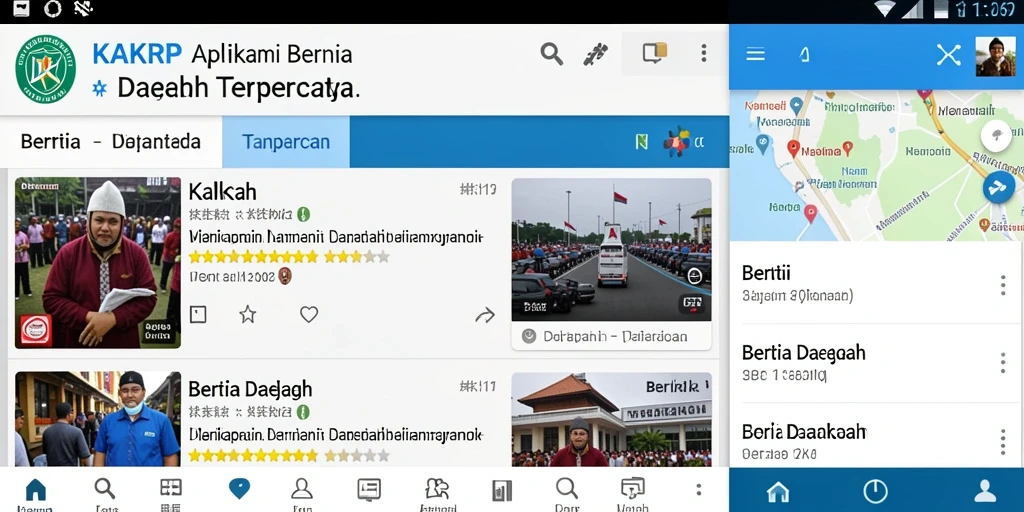Screen dimensions: 1024x512
Task: Tap the KAKRP round green logo
Action: 45,69
